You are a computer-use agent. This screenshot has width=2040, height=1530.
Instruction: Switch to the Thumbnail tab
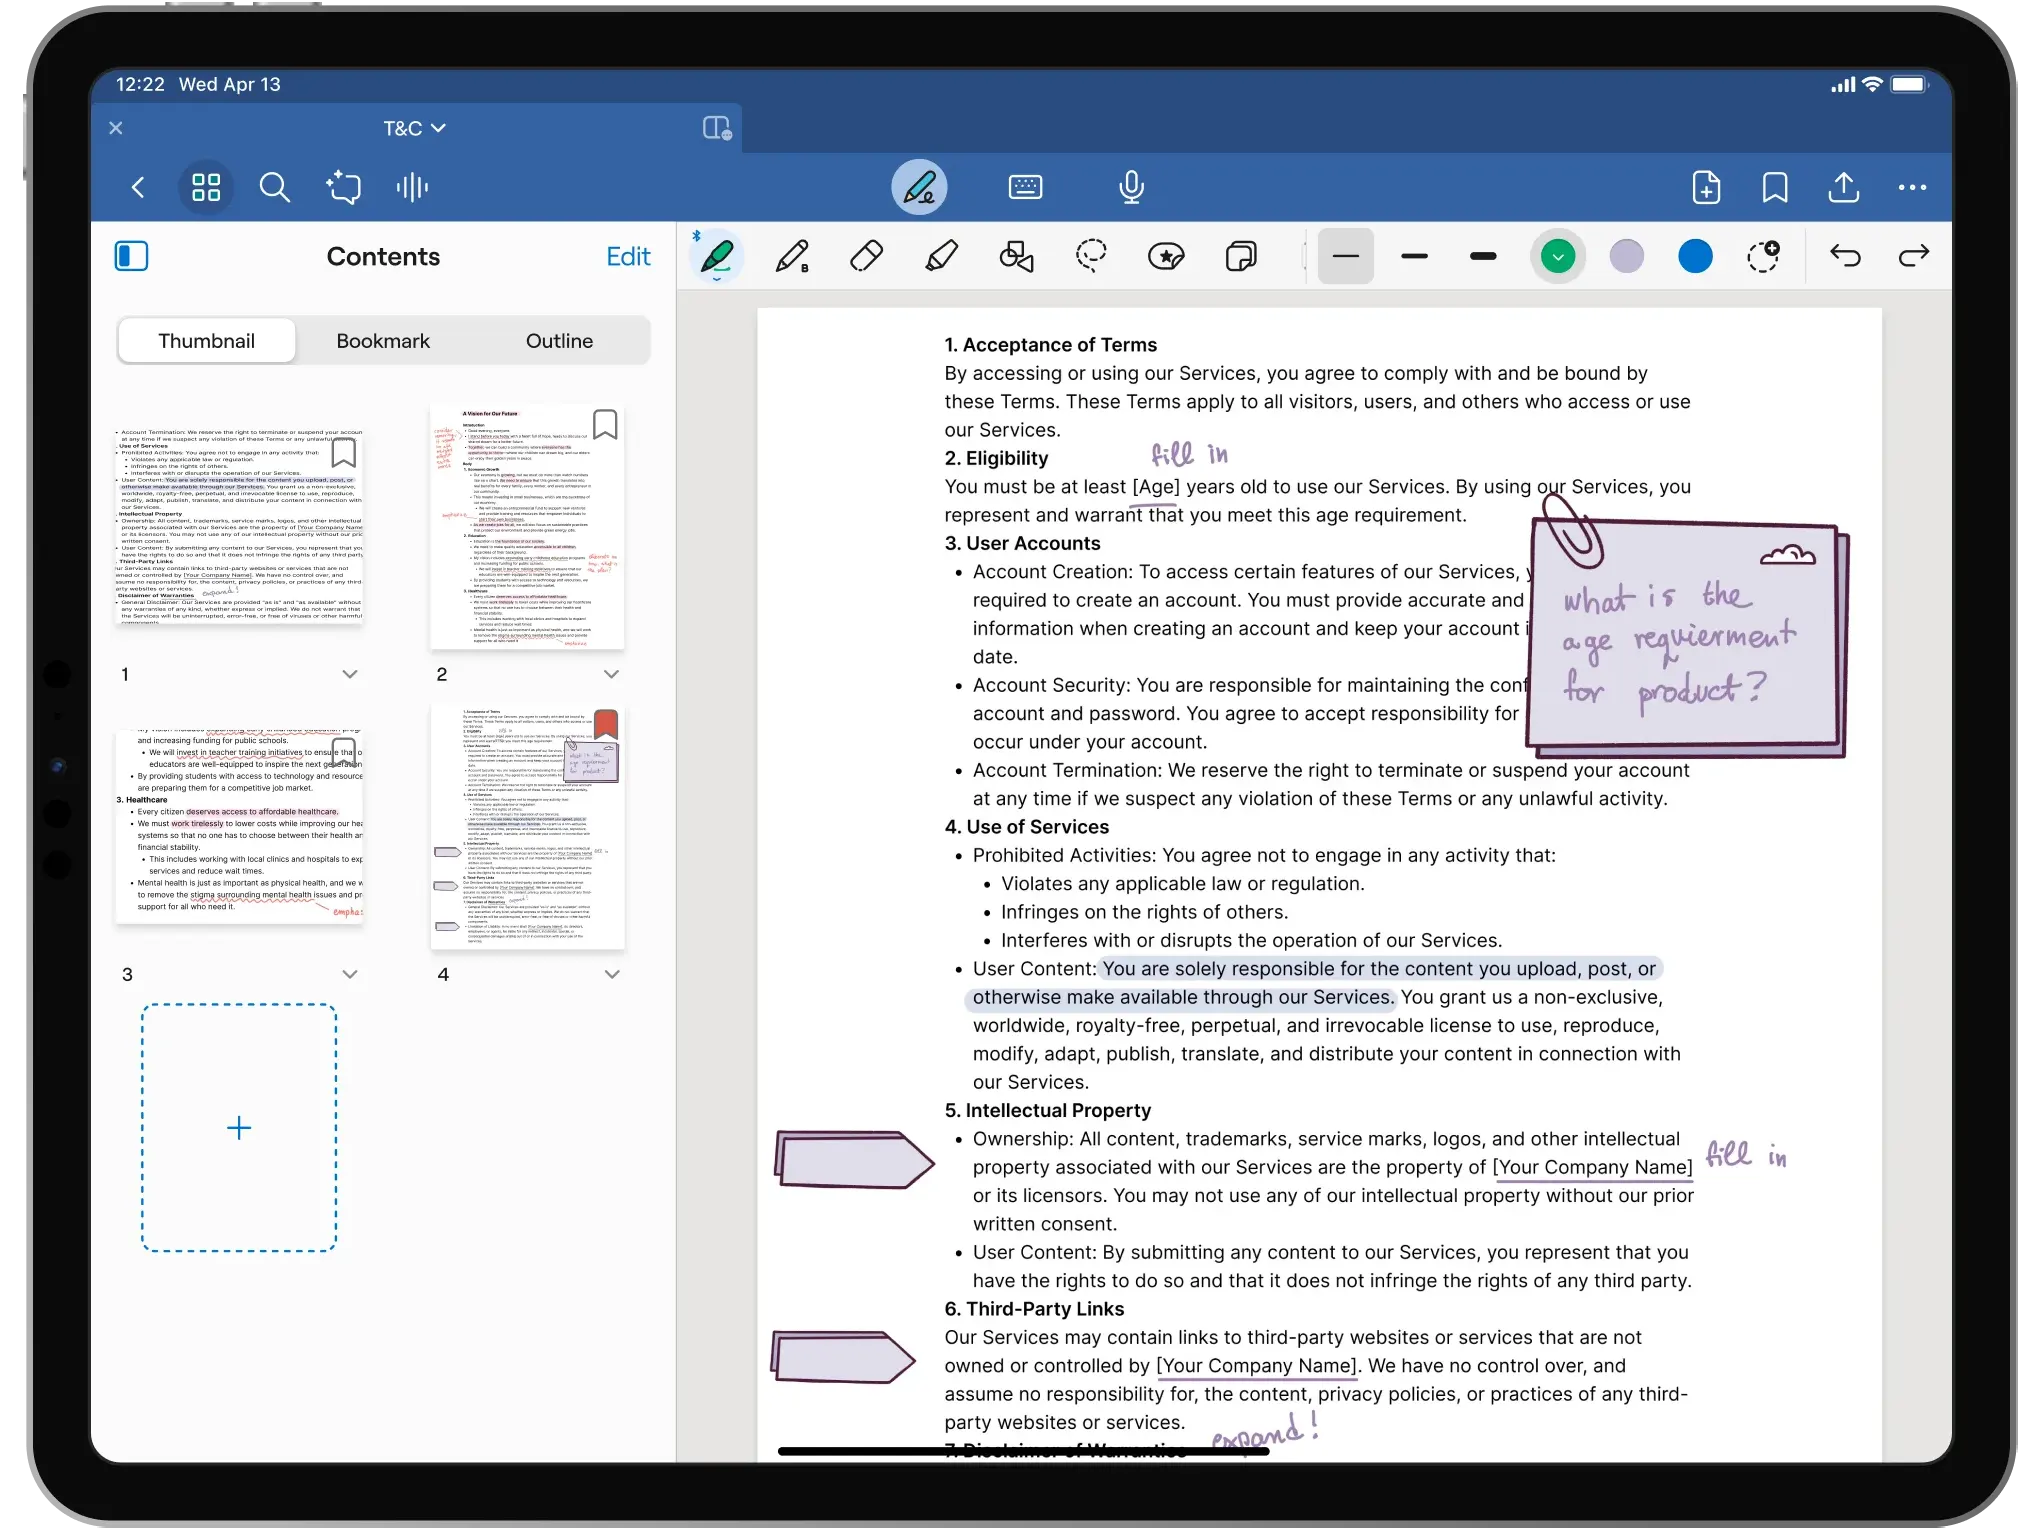[x=206, y=341]
